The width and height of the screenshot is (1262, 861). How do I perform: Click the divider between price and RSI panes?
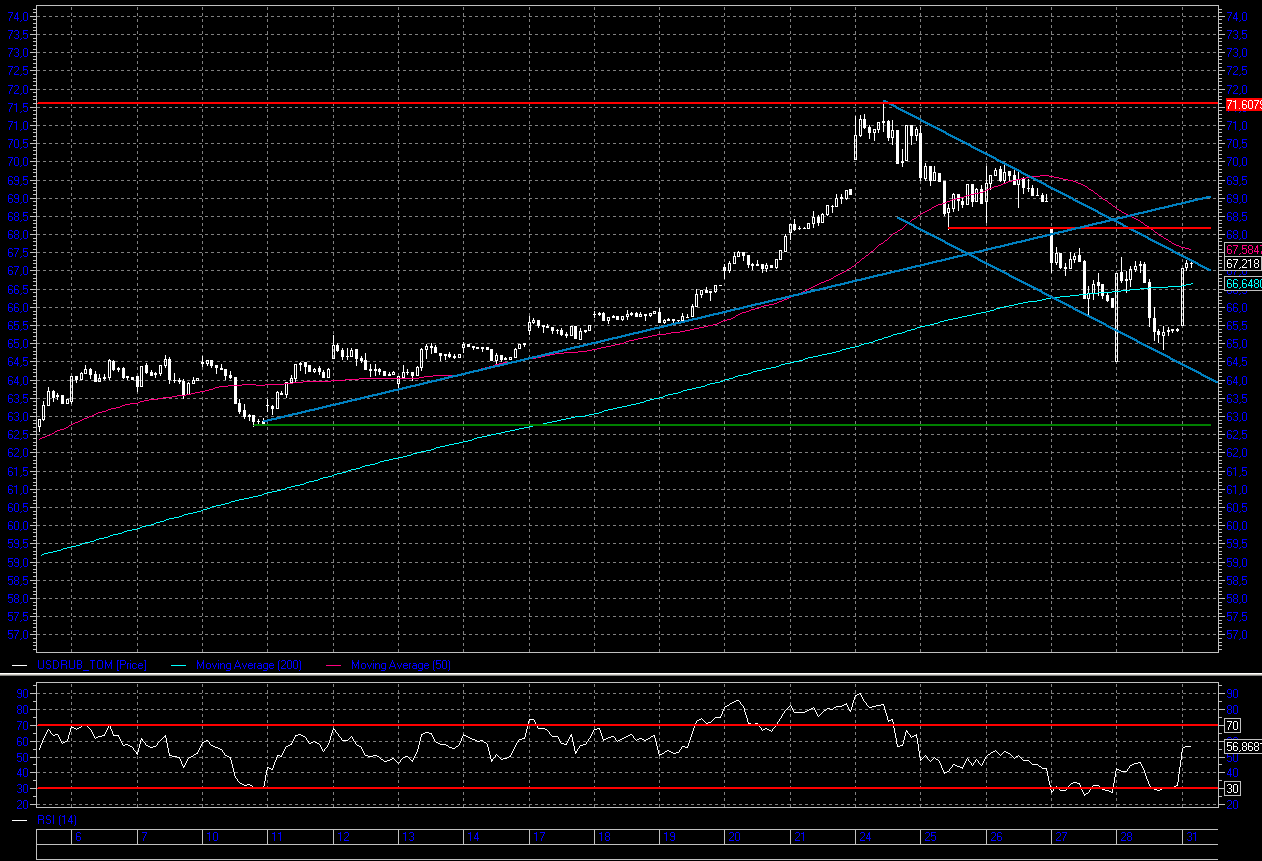coord(625,676)
